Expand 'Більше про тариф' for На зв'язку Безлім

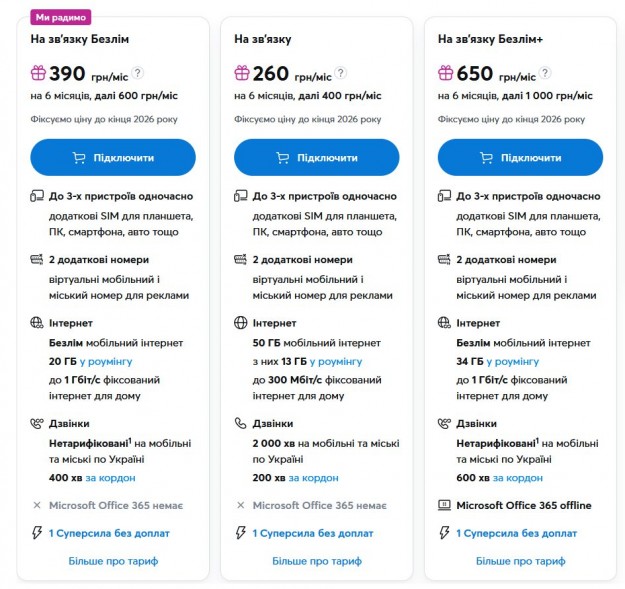pos(113,561)
